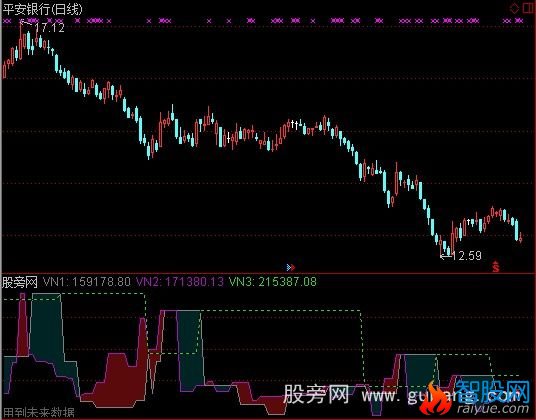Select the VN3: 215387.08 indicator value
This screenshot has height=420, width=536.
click(273, 282)
